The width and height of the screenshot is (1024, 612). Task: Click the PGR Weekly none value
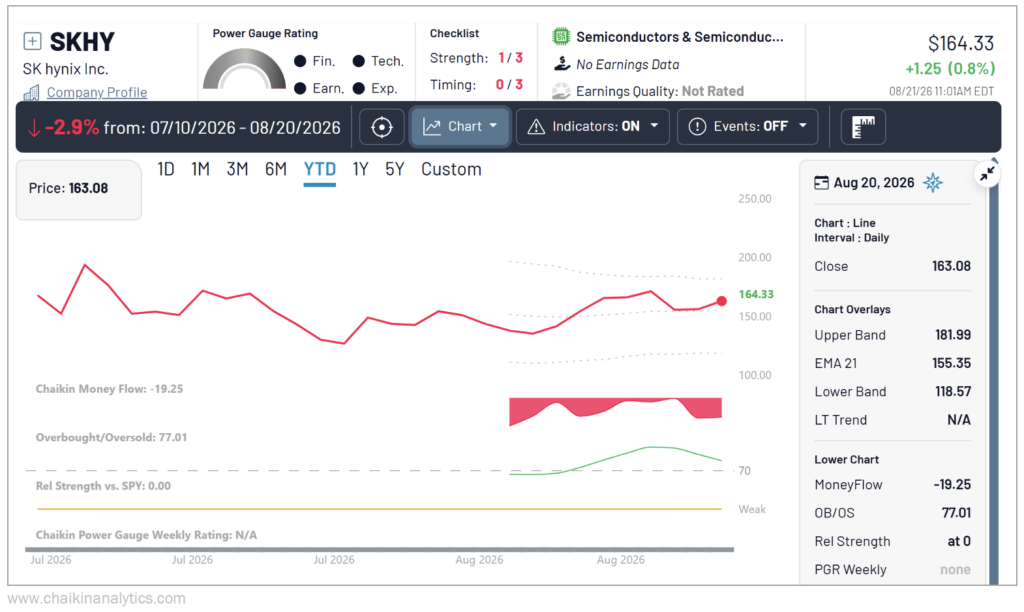(955, 570)
